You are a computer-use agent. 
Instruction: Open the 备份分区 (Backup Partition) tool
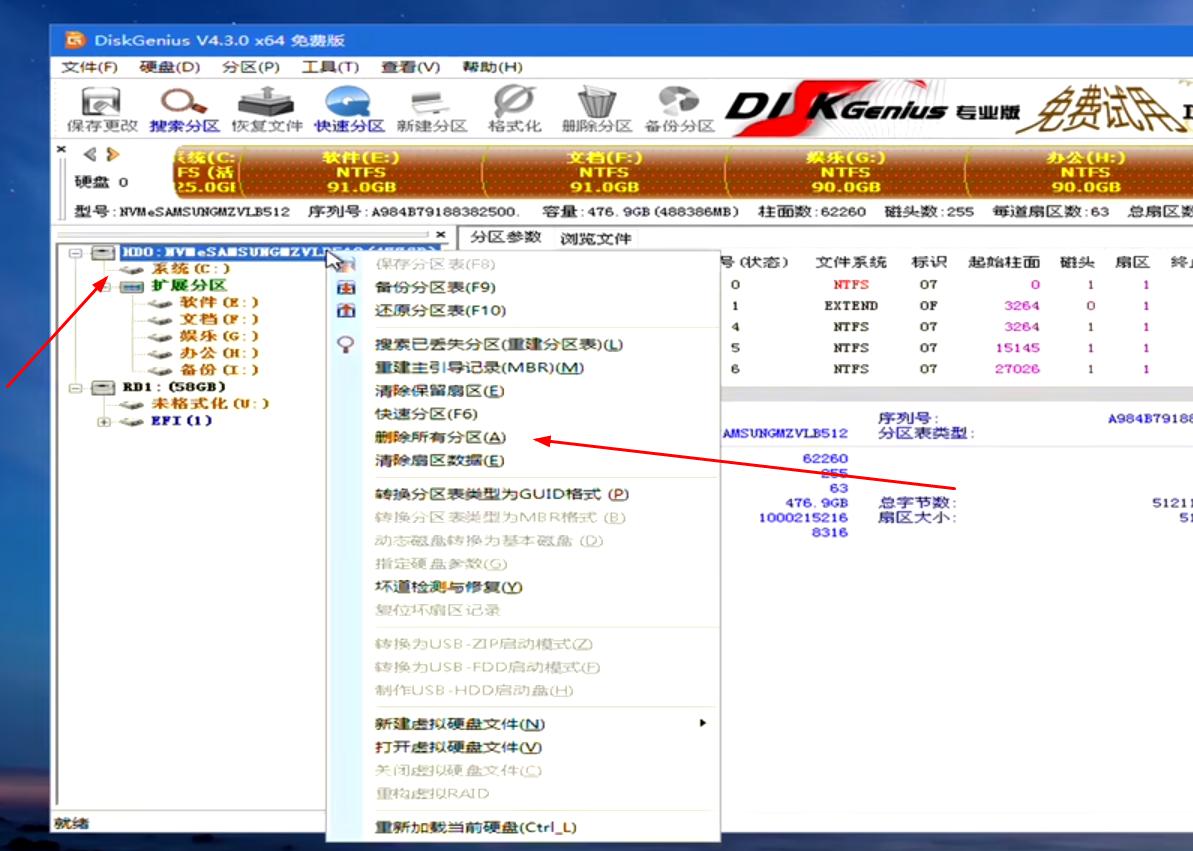click(x=679, y=110)
